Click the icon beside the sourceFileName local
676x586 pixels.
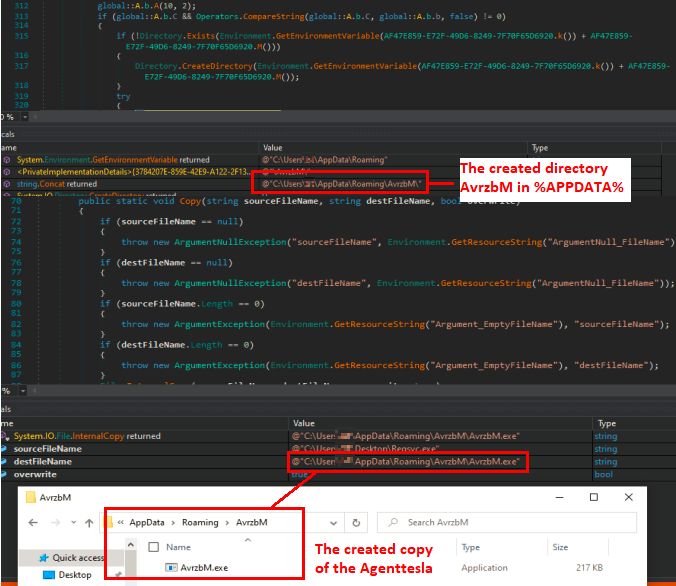4,449
